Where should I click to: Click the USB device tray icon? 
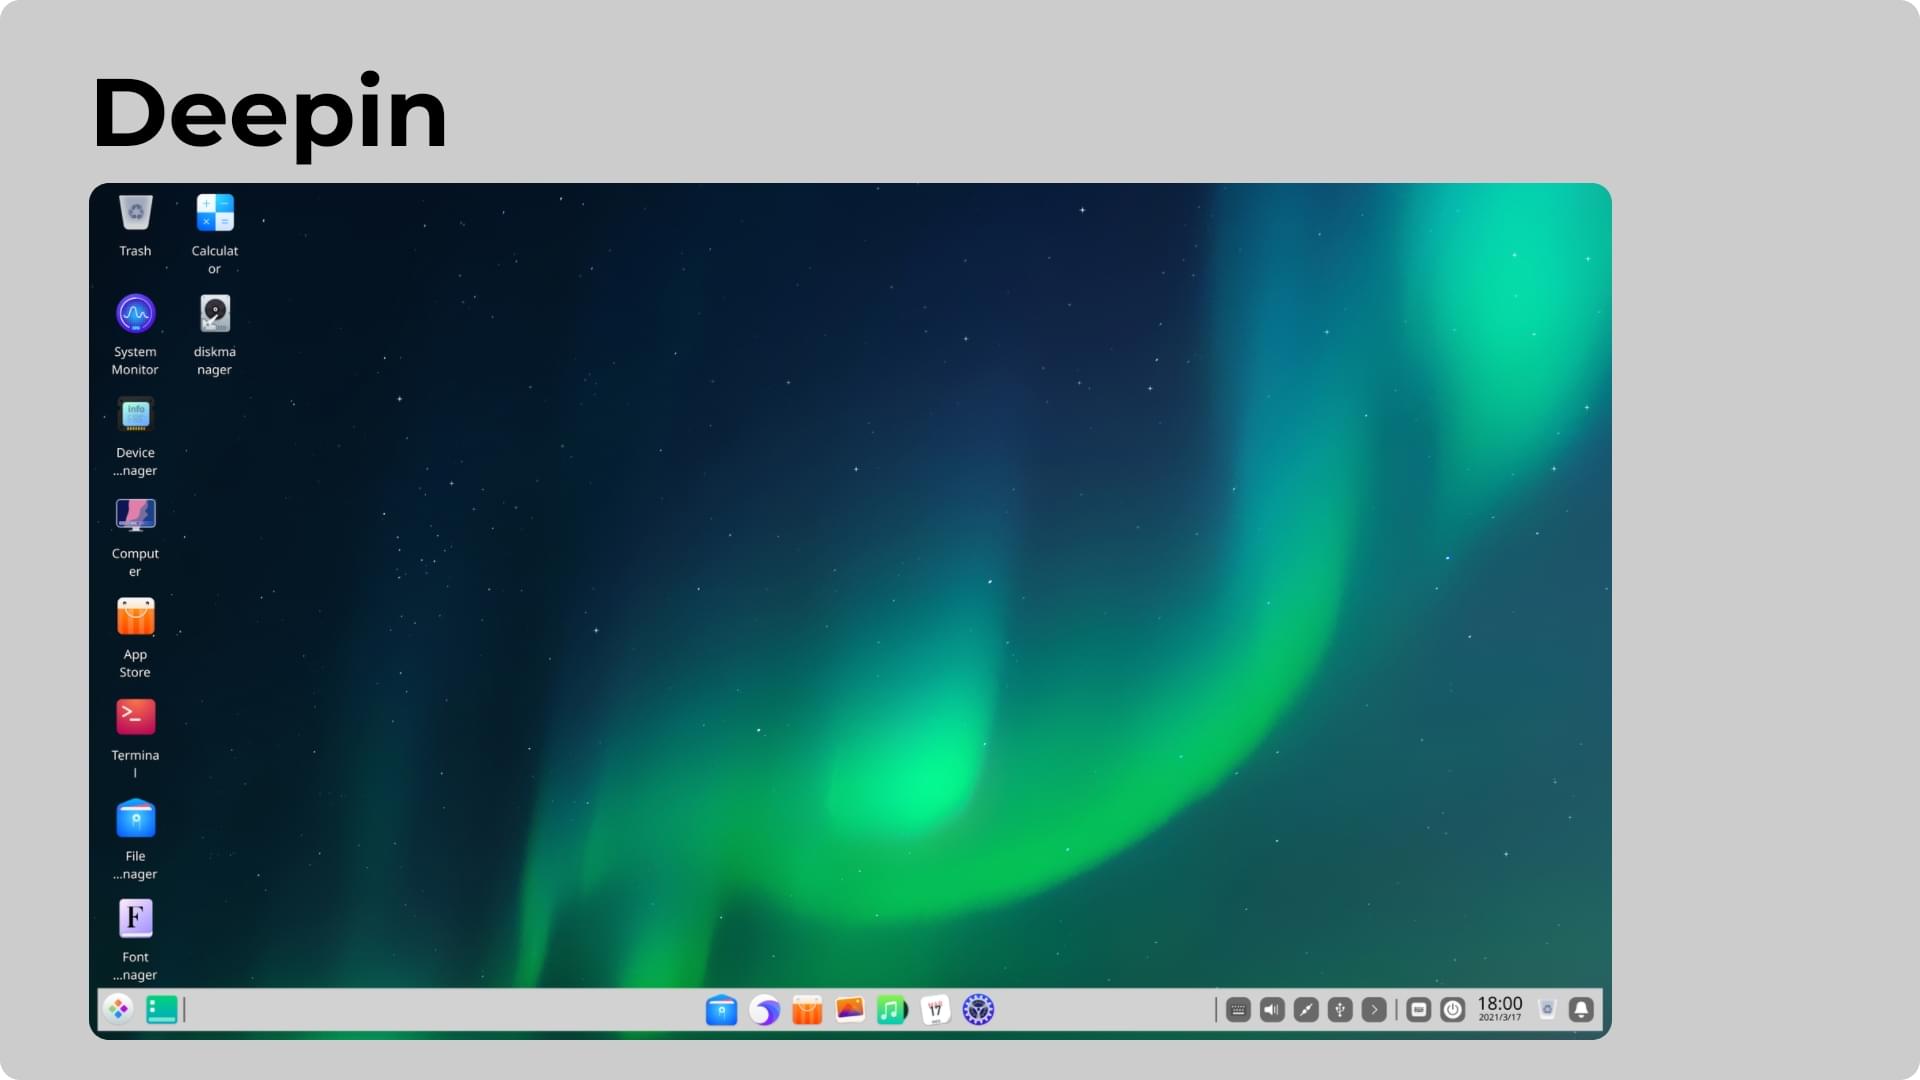point(1340,1010)
